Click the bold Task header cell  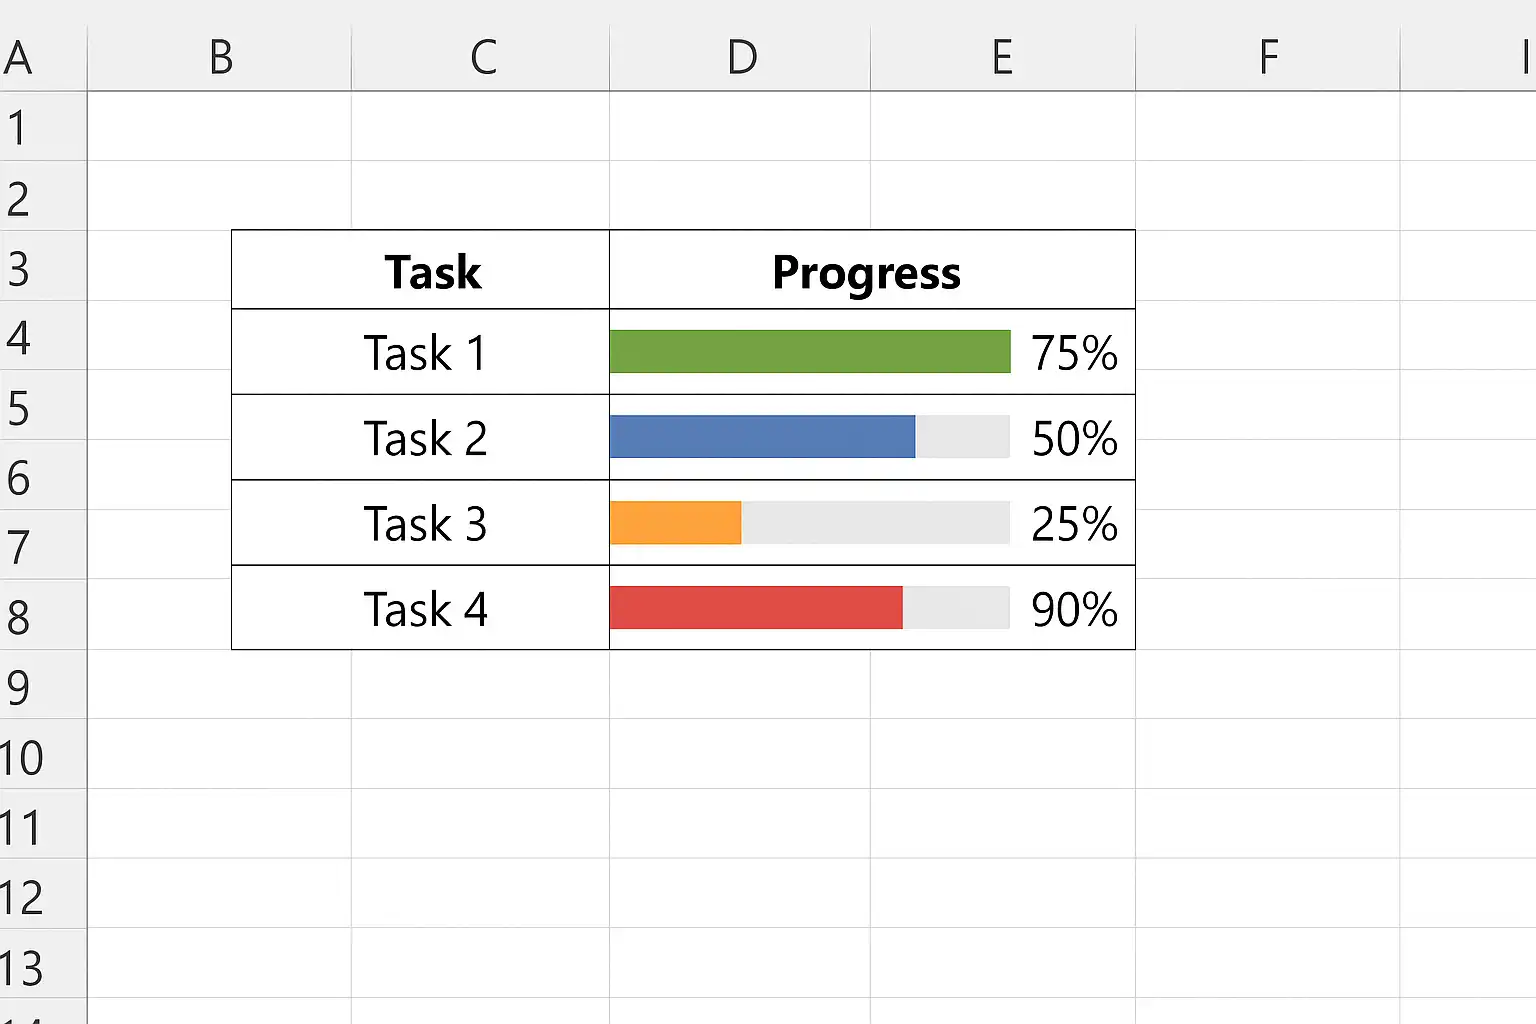(432, 272)
